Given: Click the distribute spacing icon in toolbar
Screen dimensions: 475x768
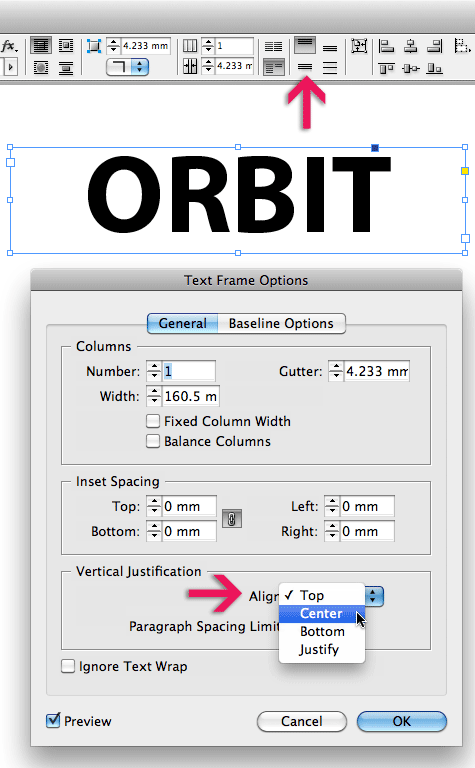Looking at the screenshot, I should [x=462, y=46].
